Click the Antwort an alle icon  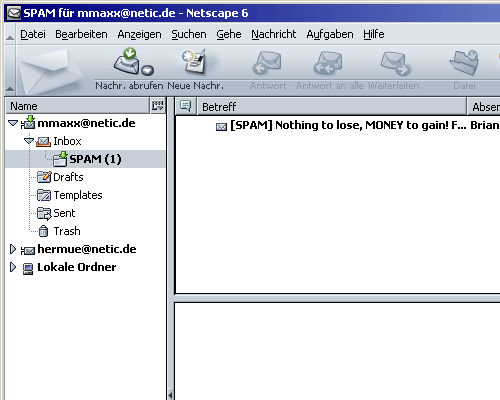coord(328,63)
